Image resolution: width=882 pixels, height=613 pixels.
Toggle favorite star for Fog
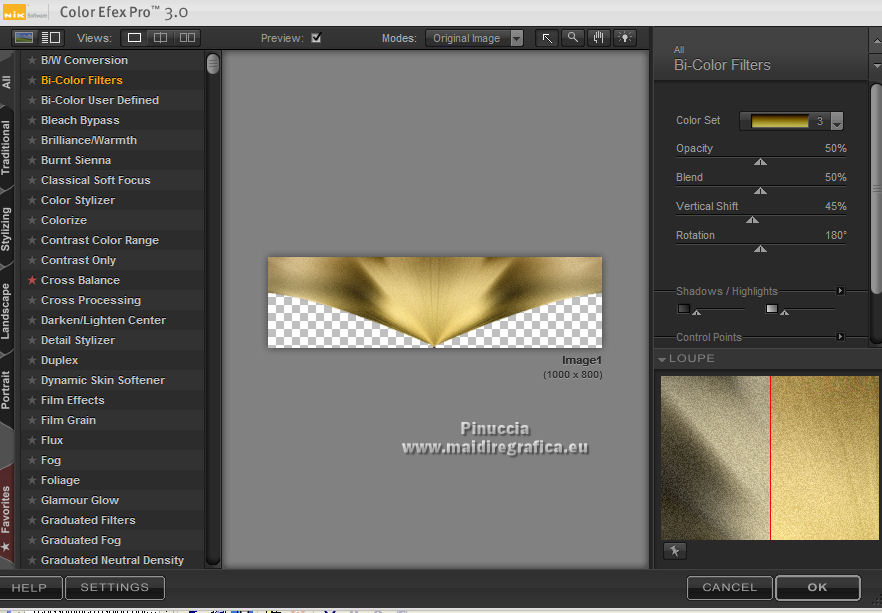32,460
